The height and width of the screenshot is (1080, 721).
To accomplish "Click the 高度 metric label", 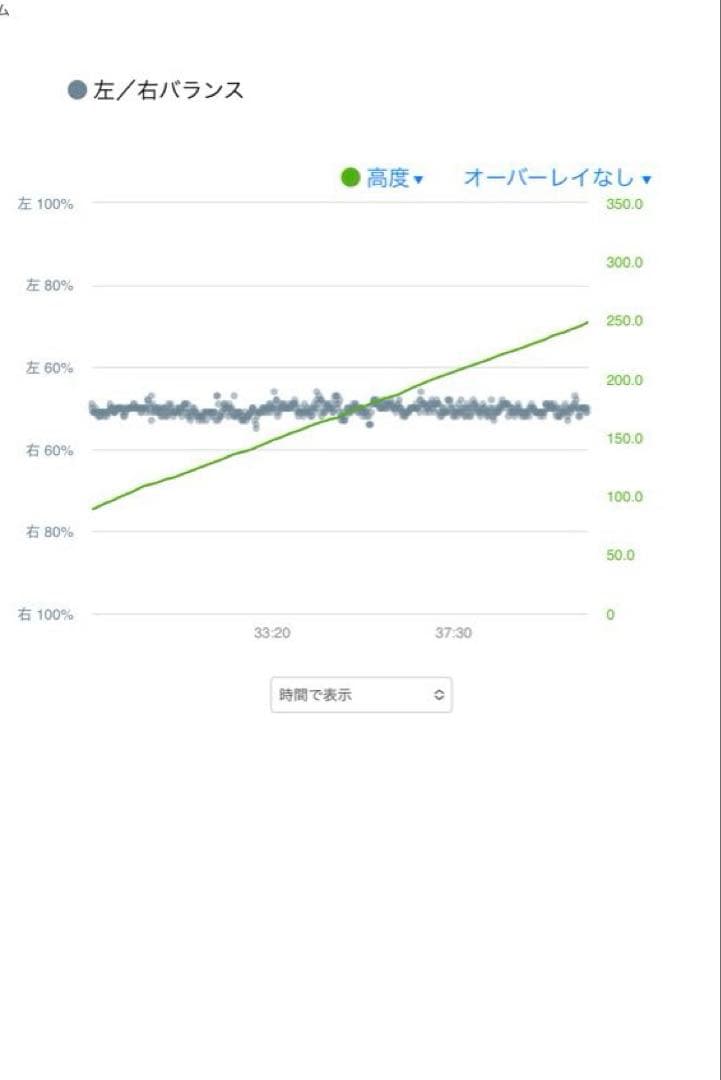I will (388, 178).
